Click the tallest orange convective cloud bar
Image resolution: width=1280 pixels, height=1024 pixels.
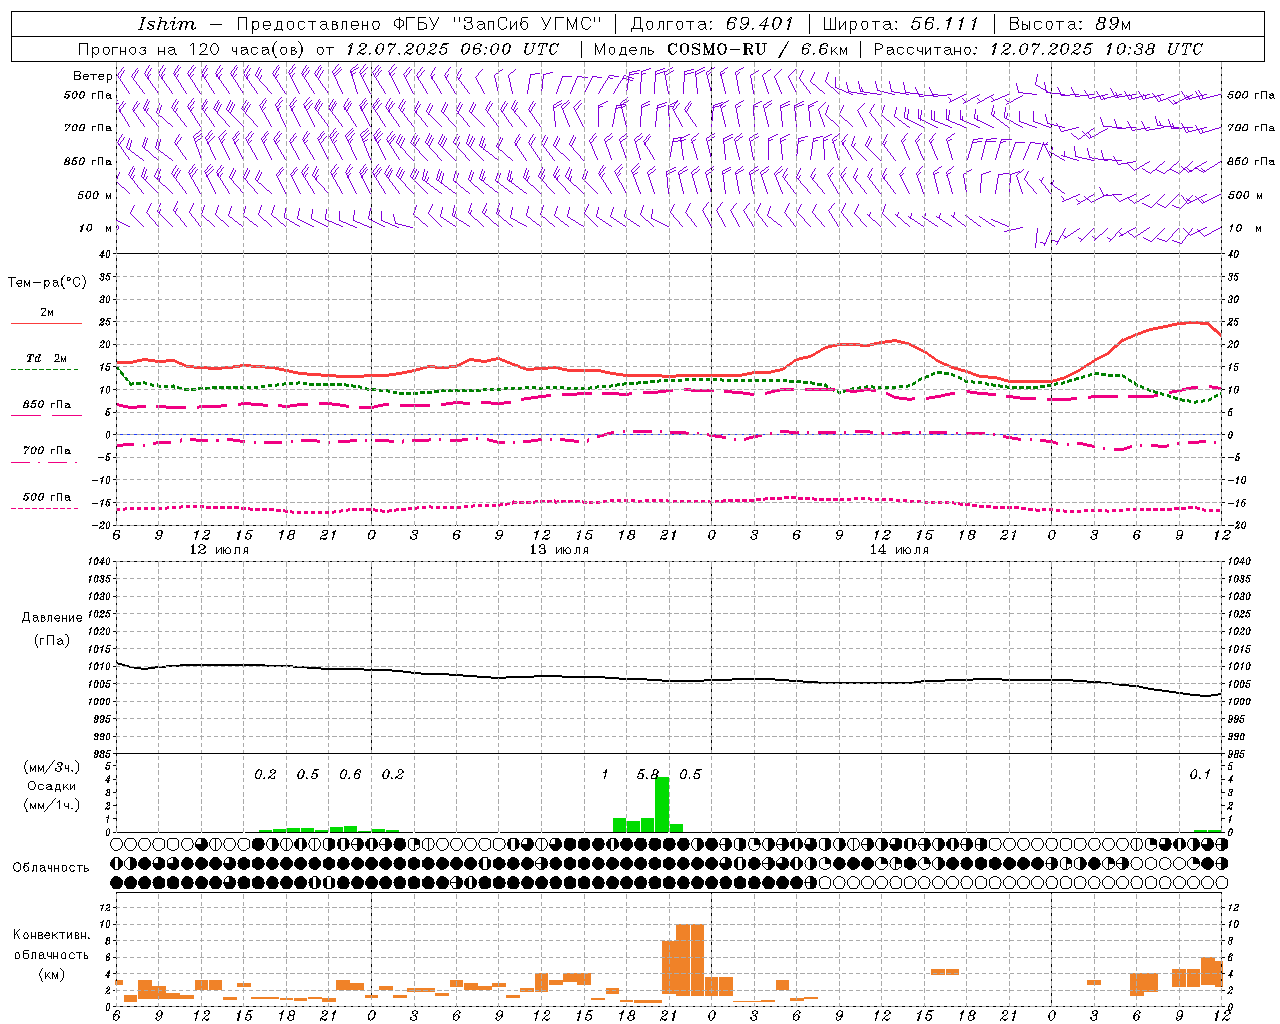pos(690,960)
